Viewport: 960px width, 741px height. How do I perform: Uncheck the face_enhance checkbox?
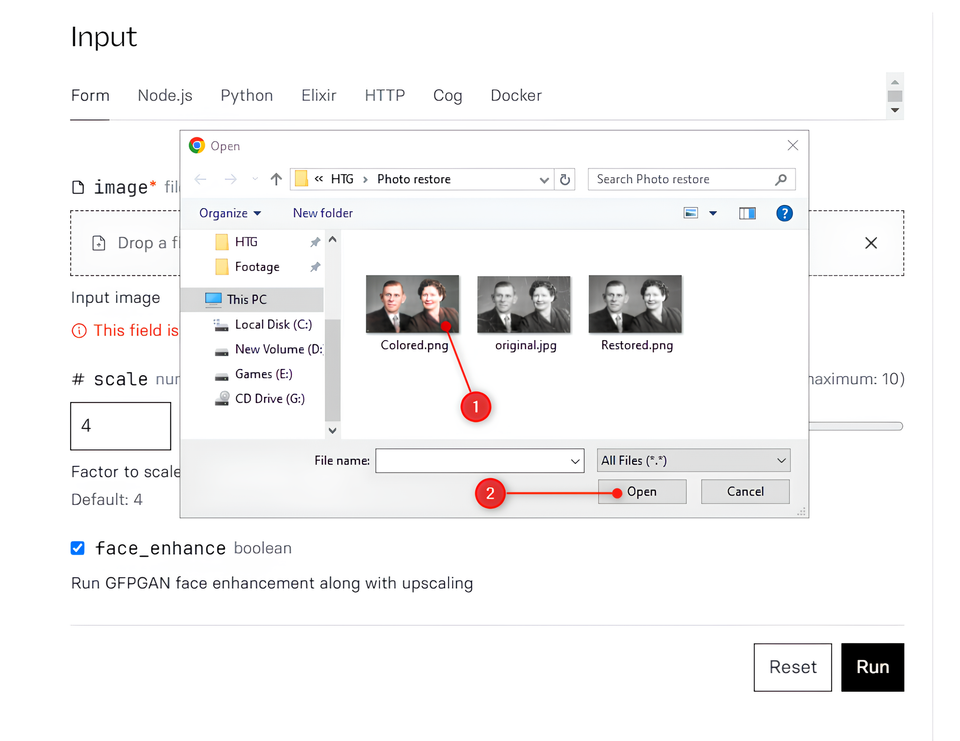point(77,547)
